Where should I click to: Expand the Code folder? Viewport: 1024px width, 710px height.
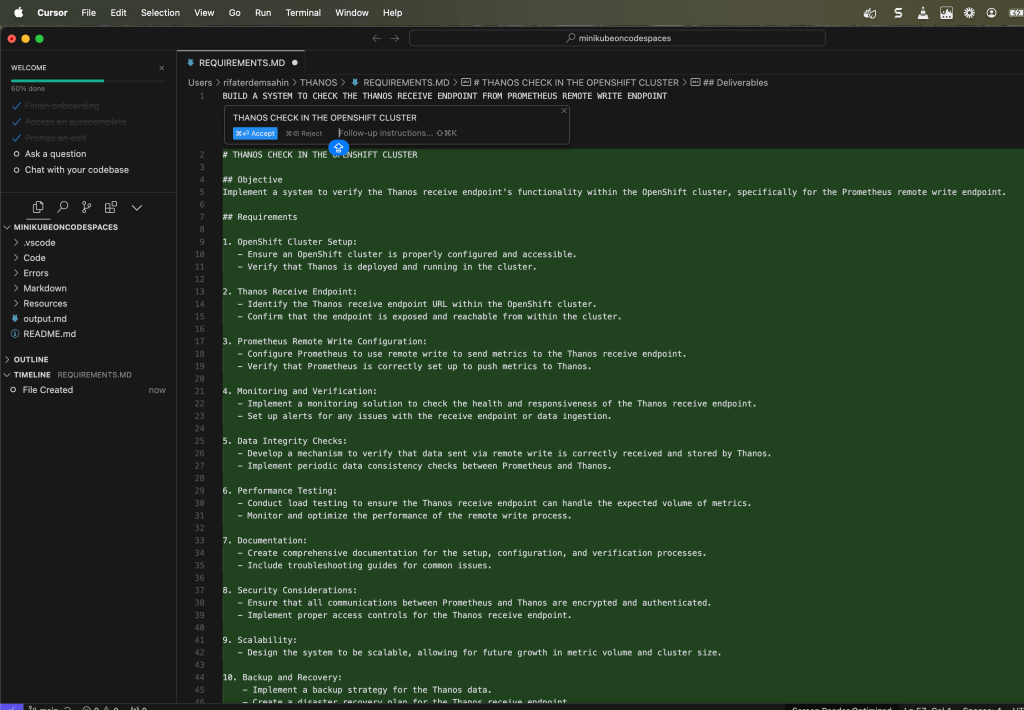click(x=16, y=258)
